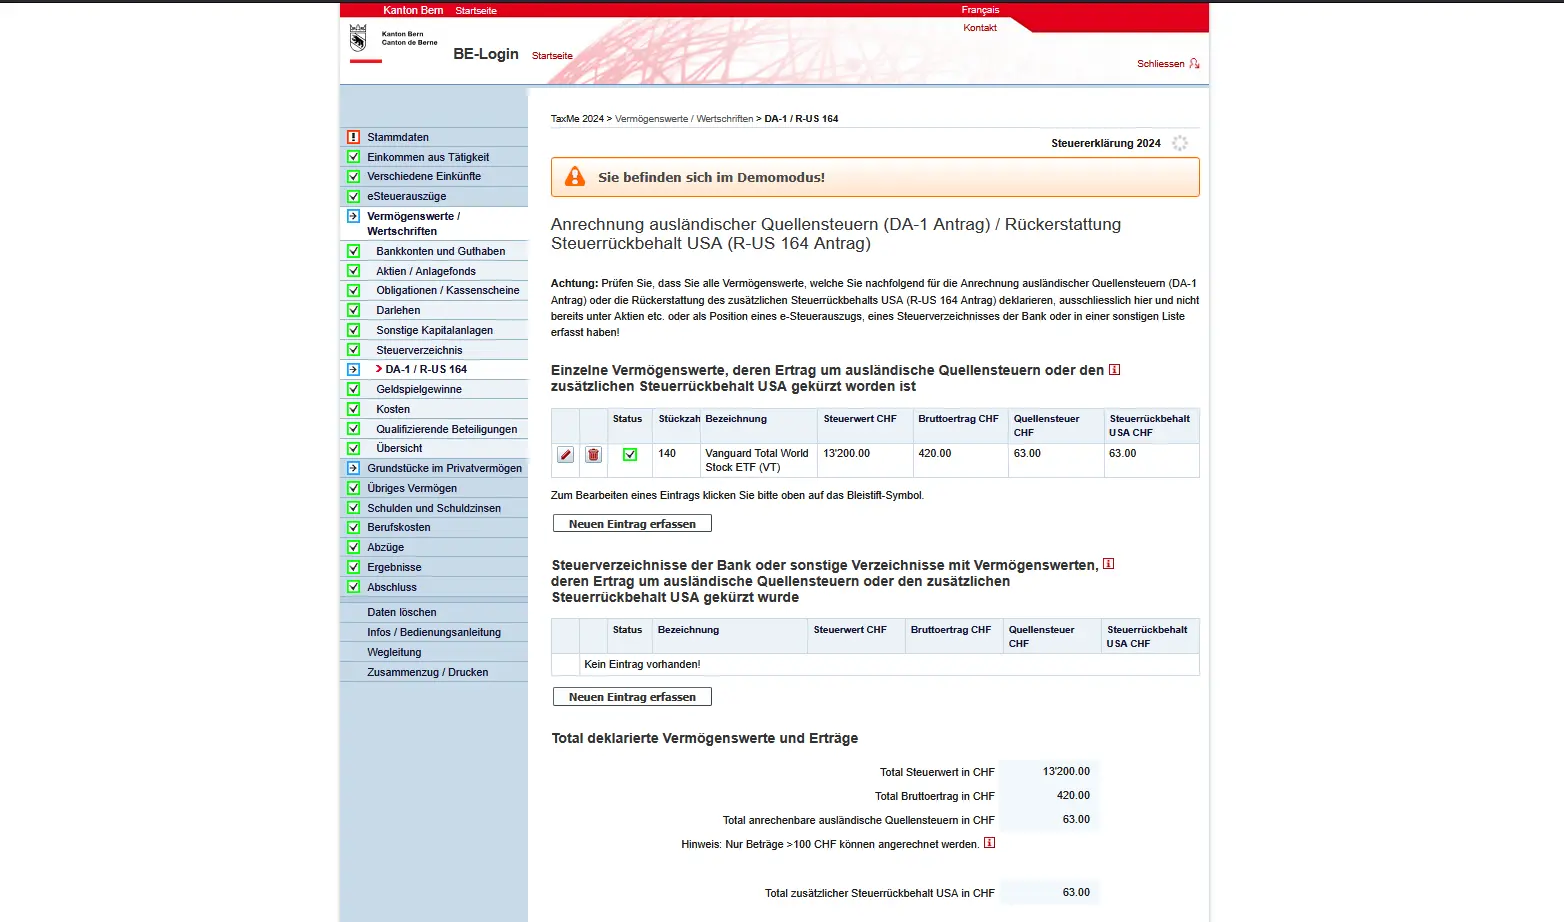The width and height of the screenshot is (1564, 922).
Task: Delete the Vanguard entry with the trash icon
Action: click(x=593, y=455)
